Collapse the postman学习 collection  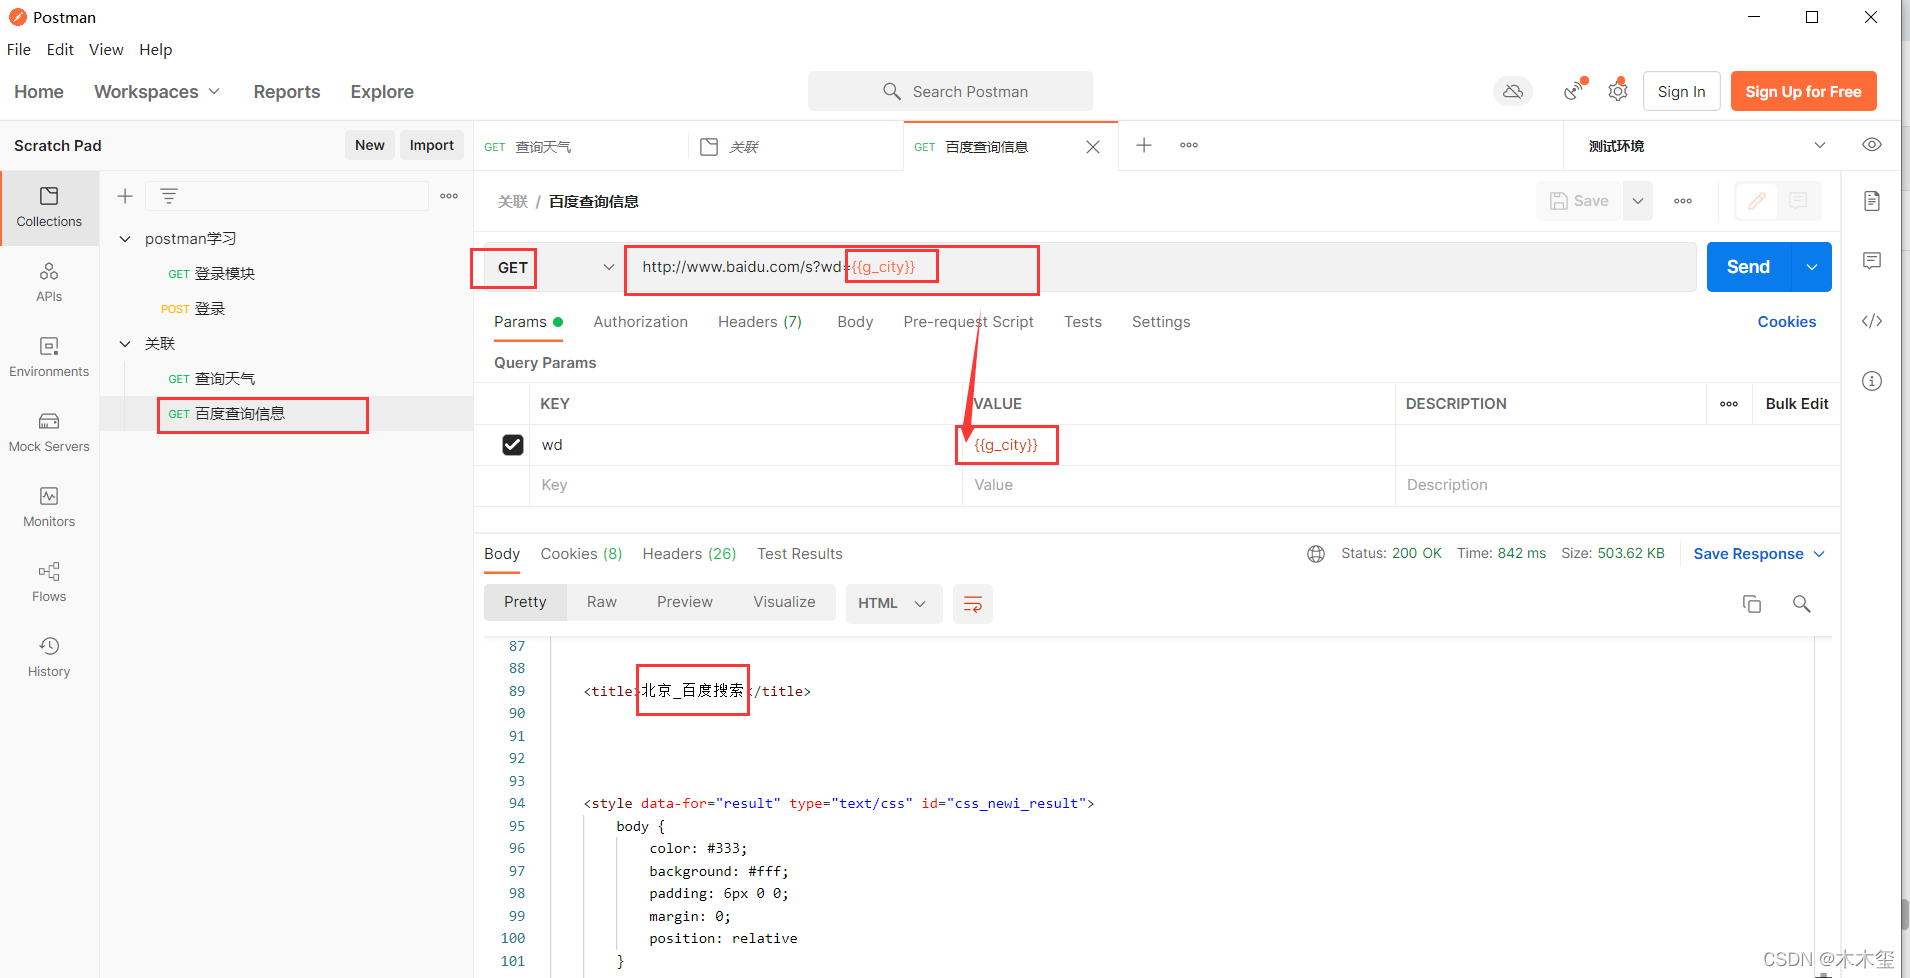125,239
